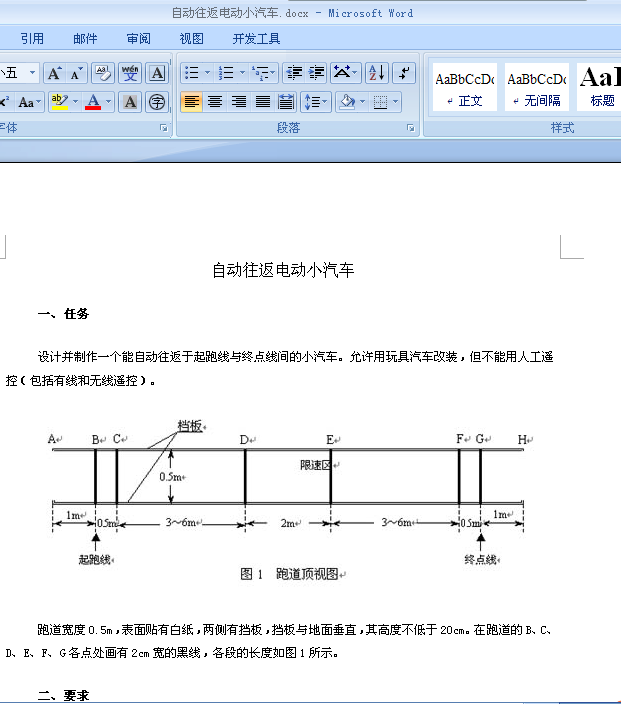Apply paragraph shading paint bucket

click(x=347, y=102)
